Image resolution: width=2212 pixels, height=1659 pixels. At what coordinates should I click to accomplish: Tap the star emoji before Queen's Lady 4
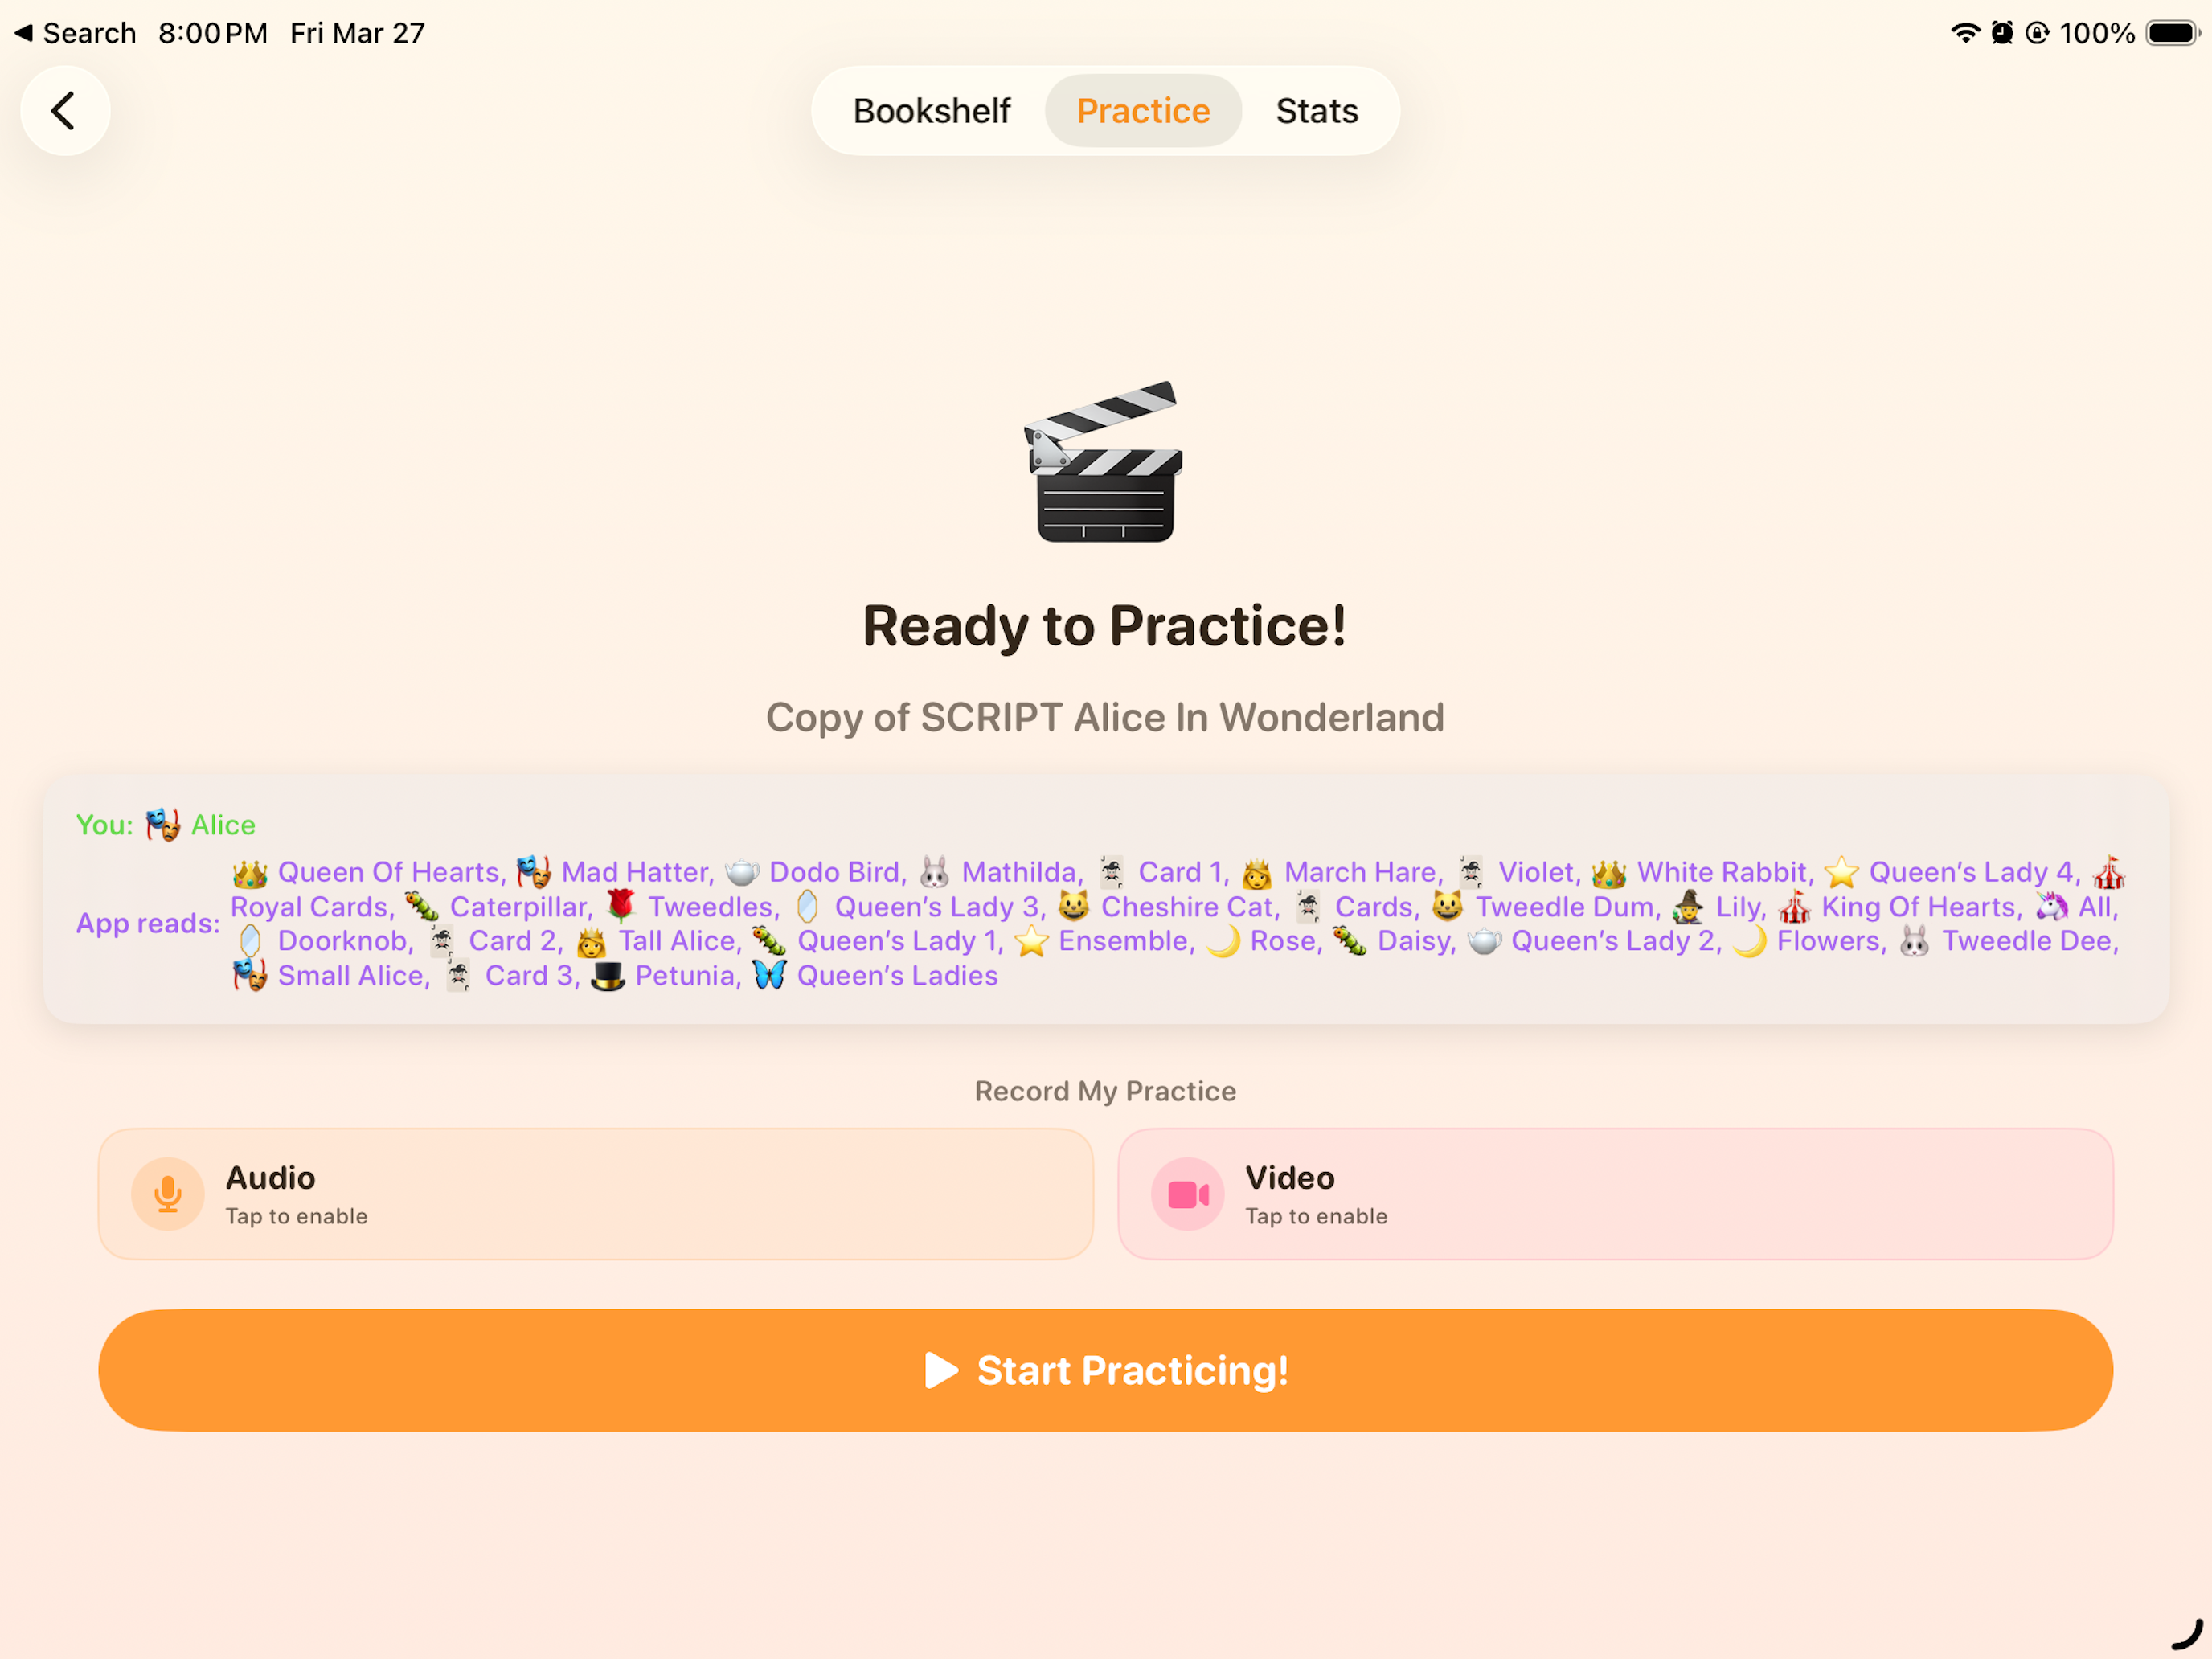tap(1841, 872)
